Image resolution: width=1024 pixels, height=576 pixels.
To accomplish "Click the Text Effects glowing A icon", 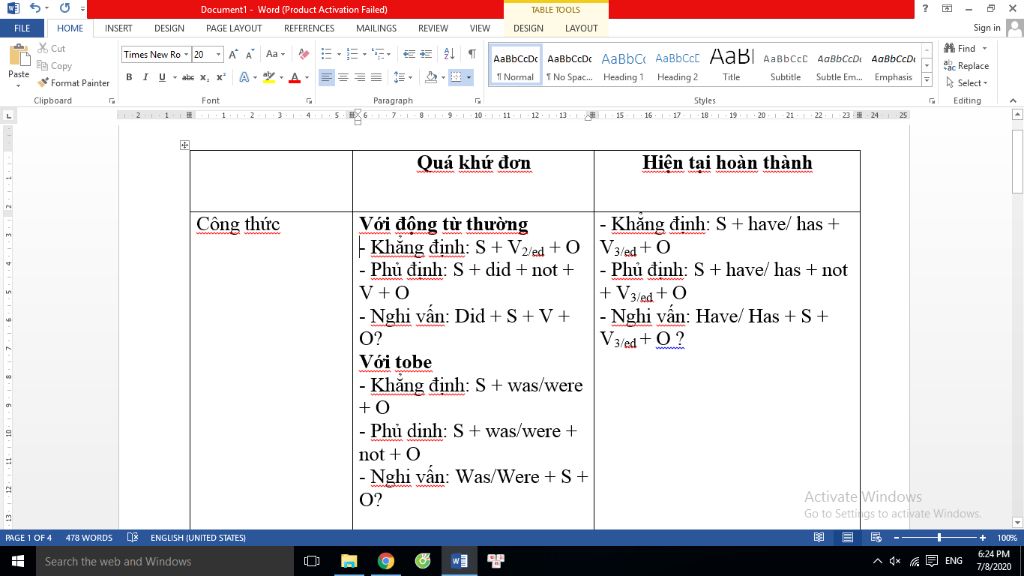I will [244, 77].
